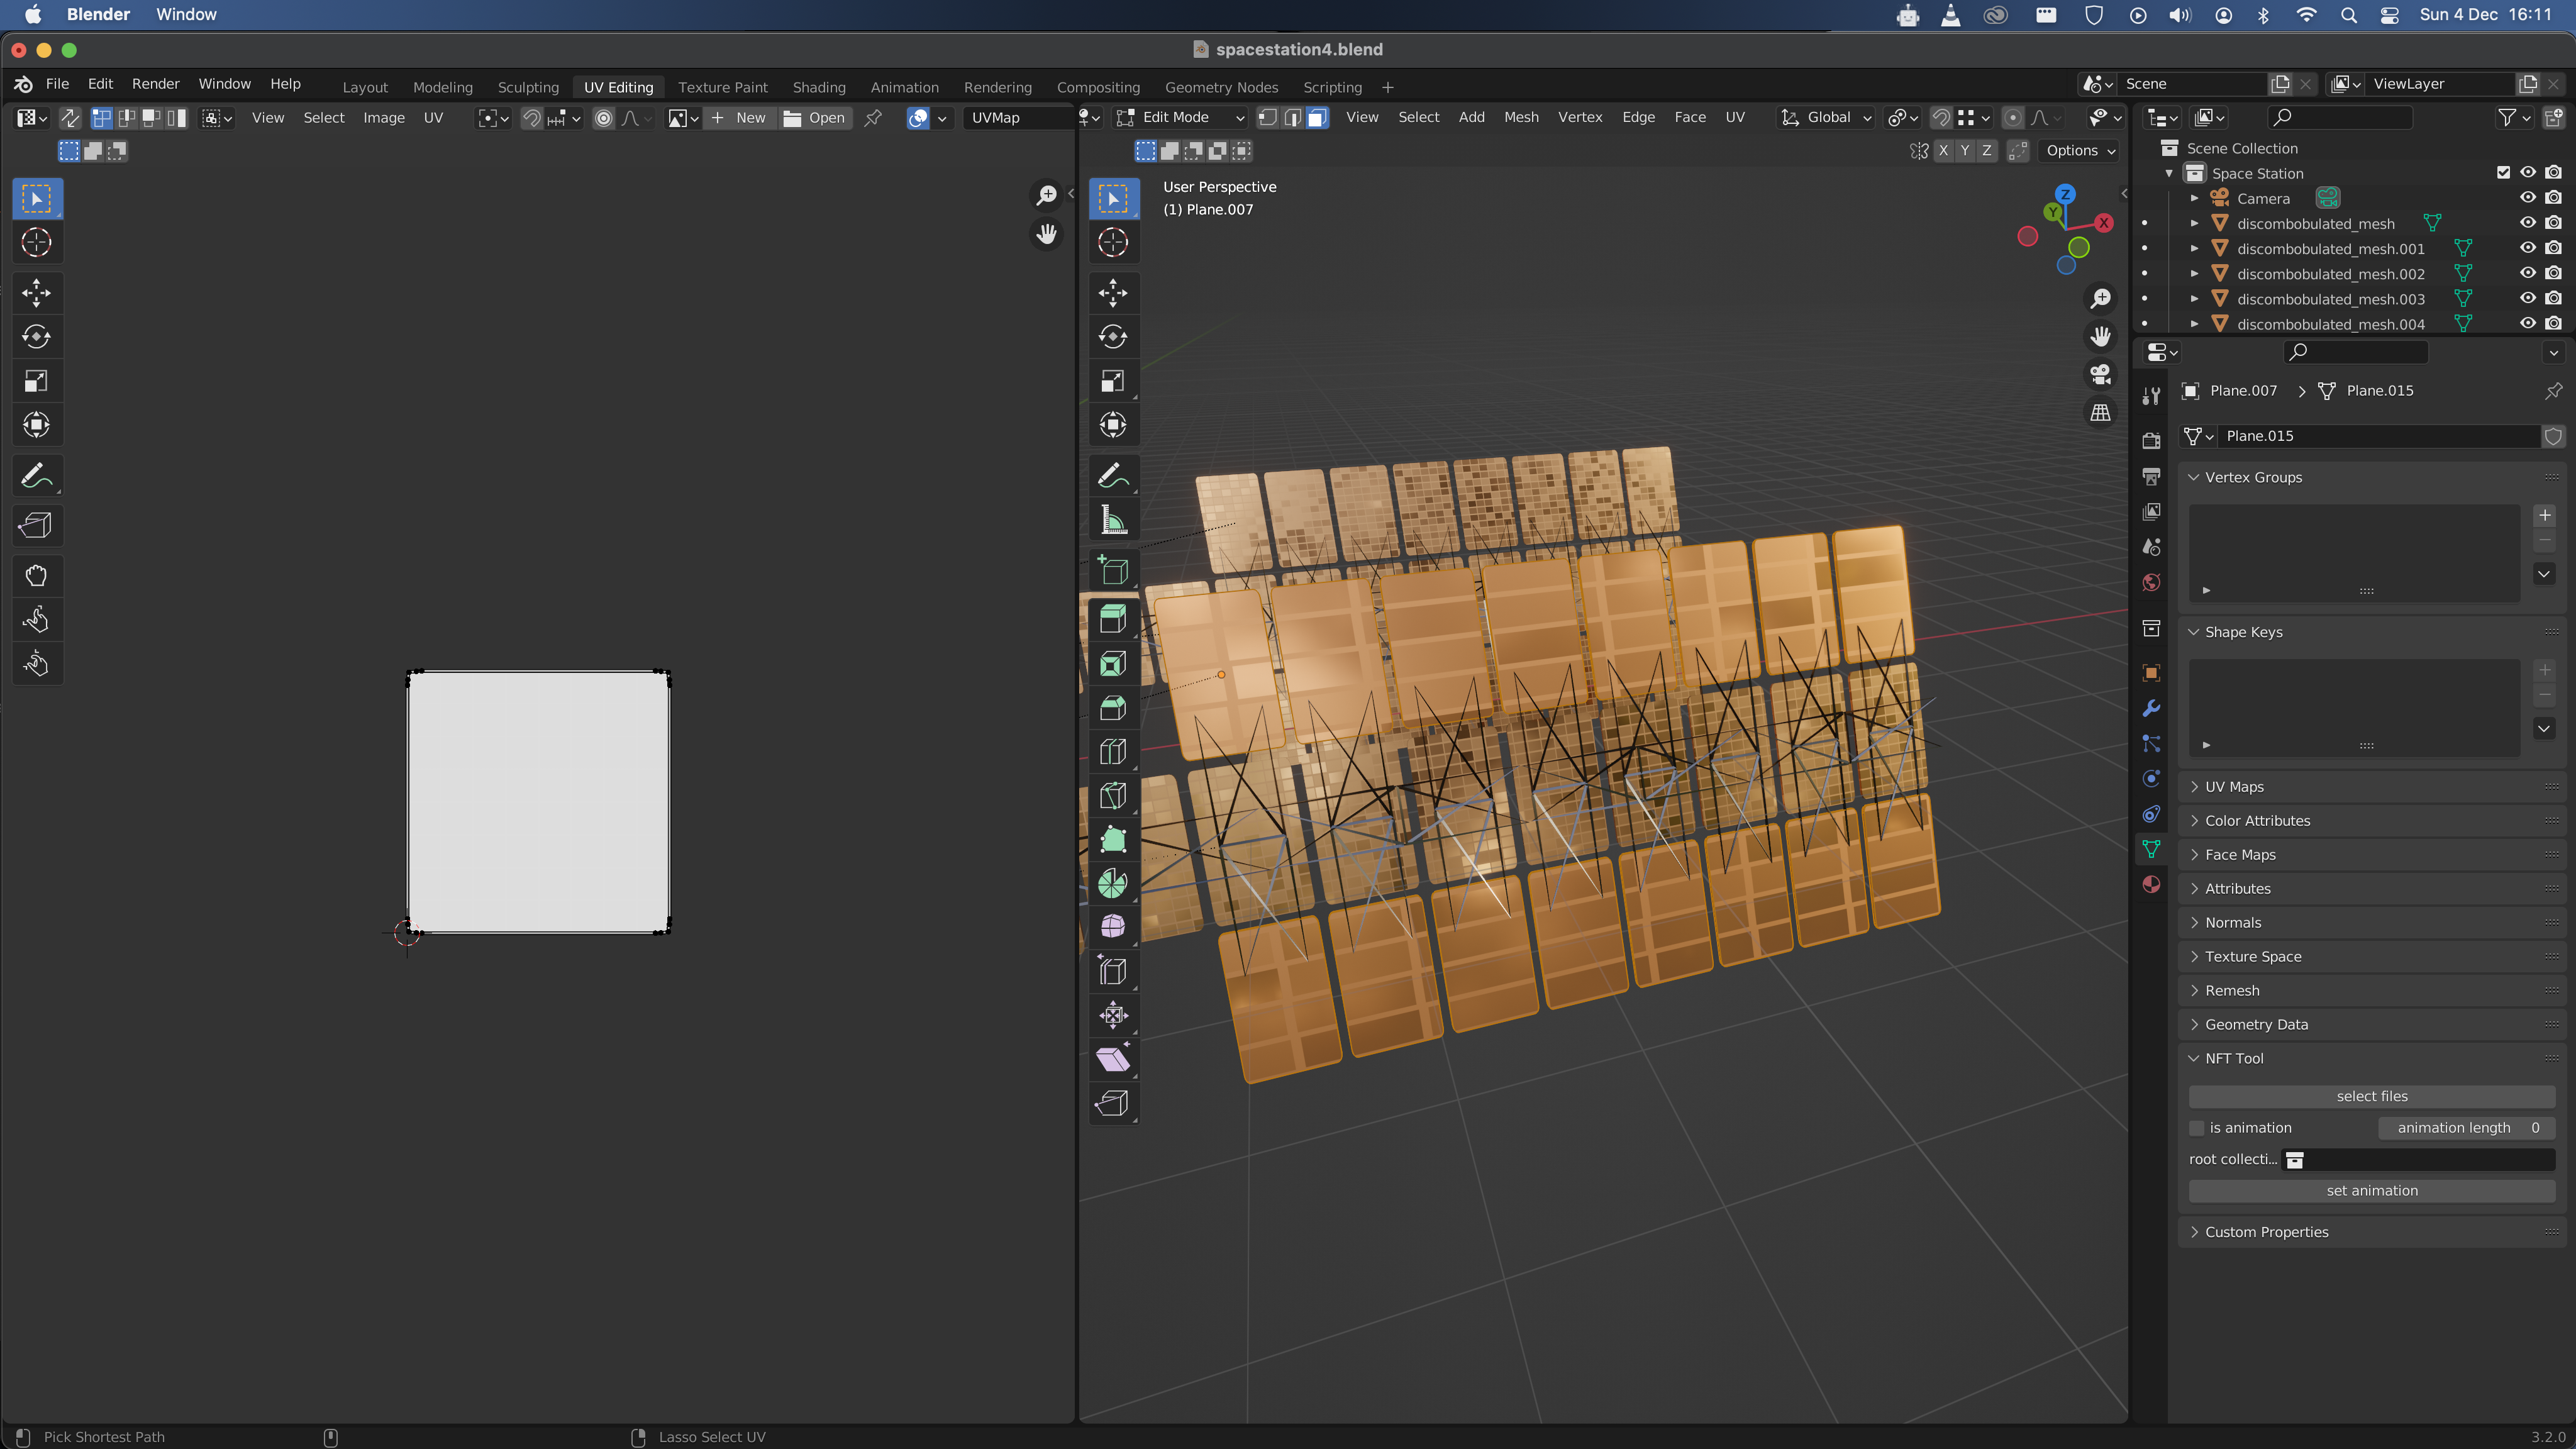Choose the Shear tool
Image resolution: width=2576 pixels, height=1449 pixels.
(1113, 1059)
